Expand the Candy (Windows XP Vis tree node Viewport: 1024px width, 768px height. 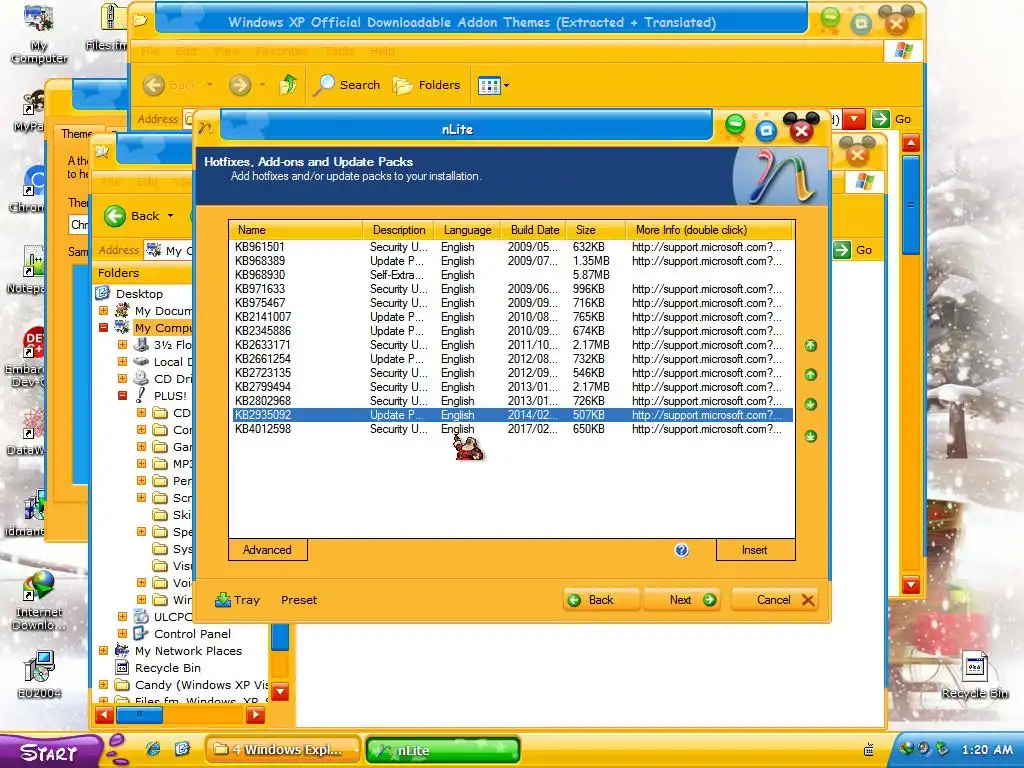tap(103, 684)
